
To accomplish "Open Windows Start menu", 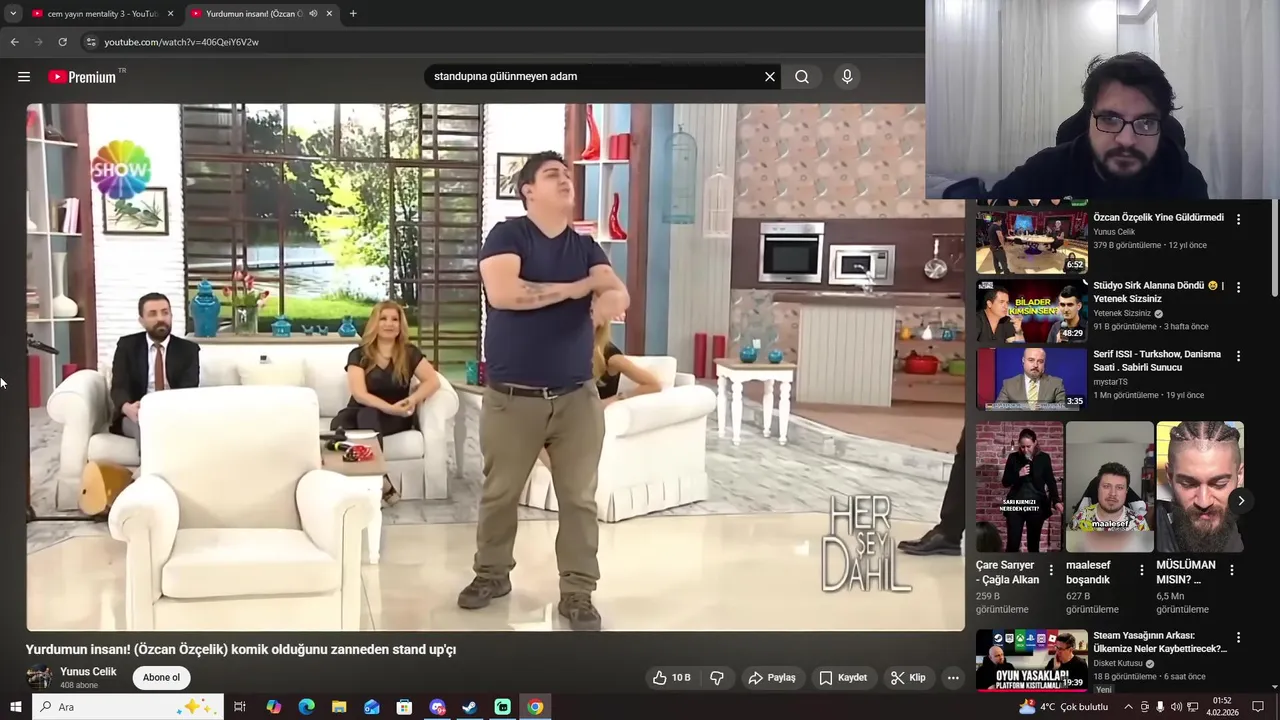I will [x=15, y=707].
